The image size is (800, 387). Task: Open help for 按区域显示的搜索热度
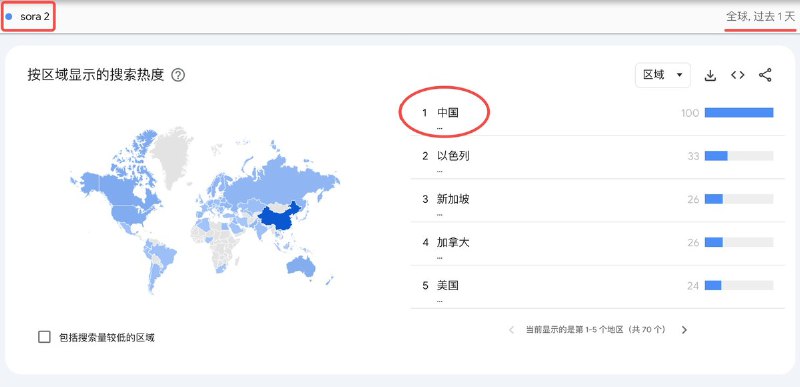tap(178, 75)
